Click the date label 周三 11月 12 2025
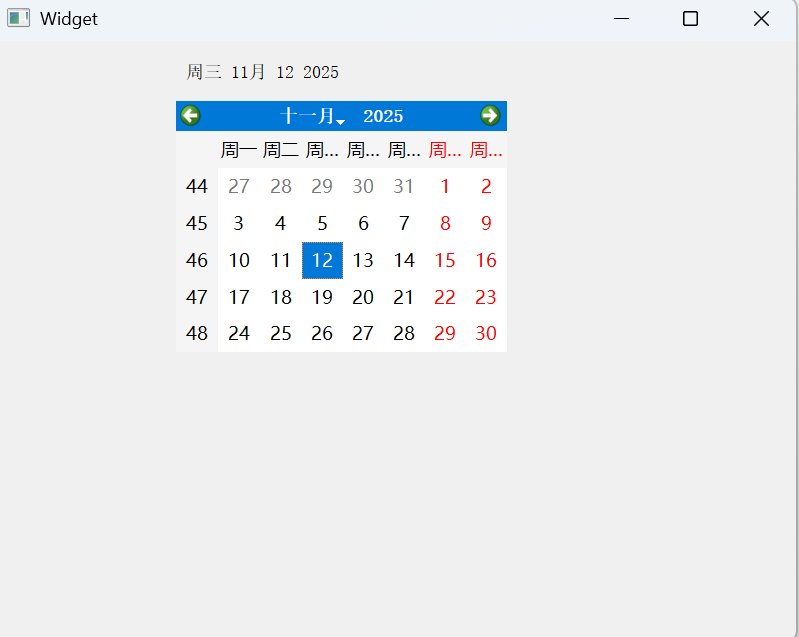The image size is (799, 637). tap(262, 72)
